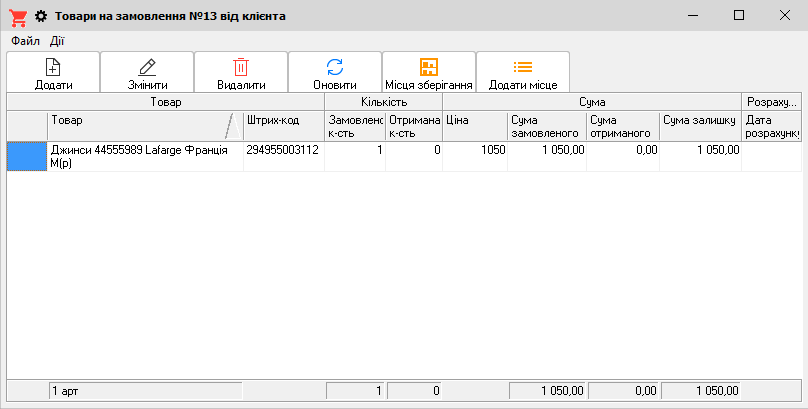
Task: Click the red Видалити trash icon
Action: tap(241, 68)
